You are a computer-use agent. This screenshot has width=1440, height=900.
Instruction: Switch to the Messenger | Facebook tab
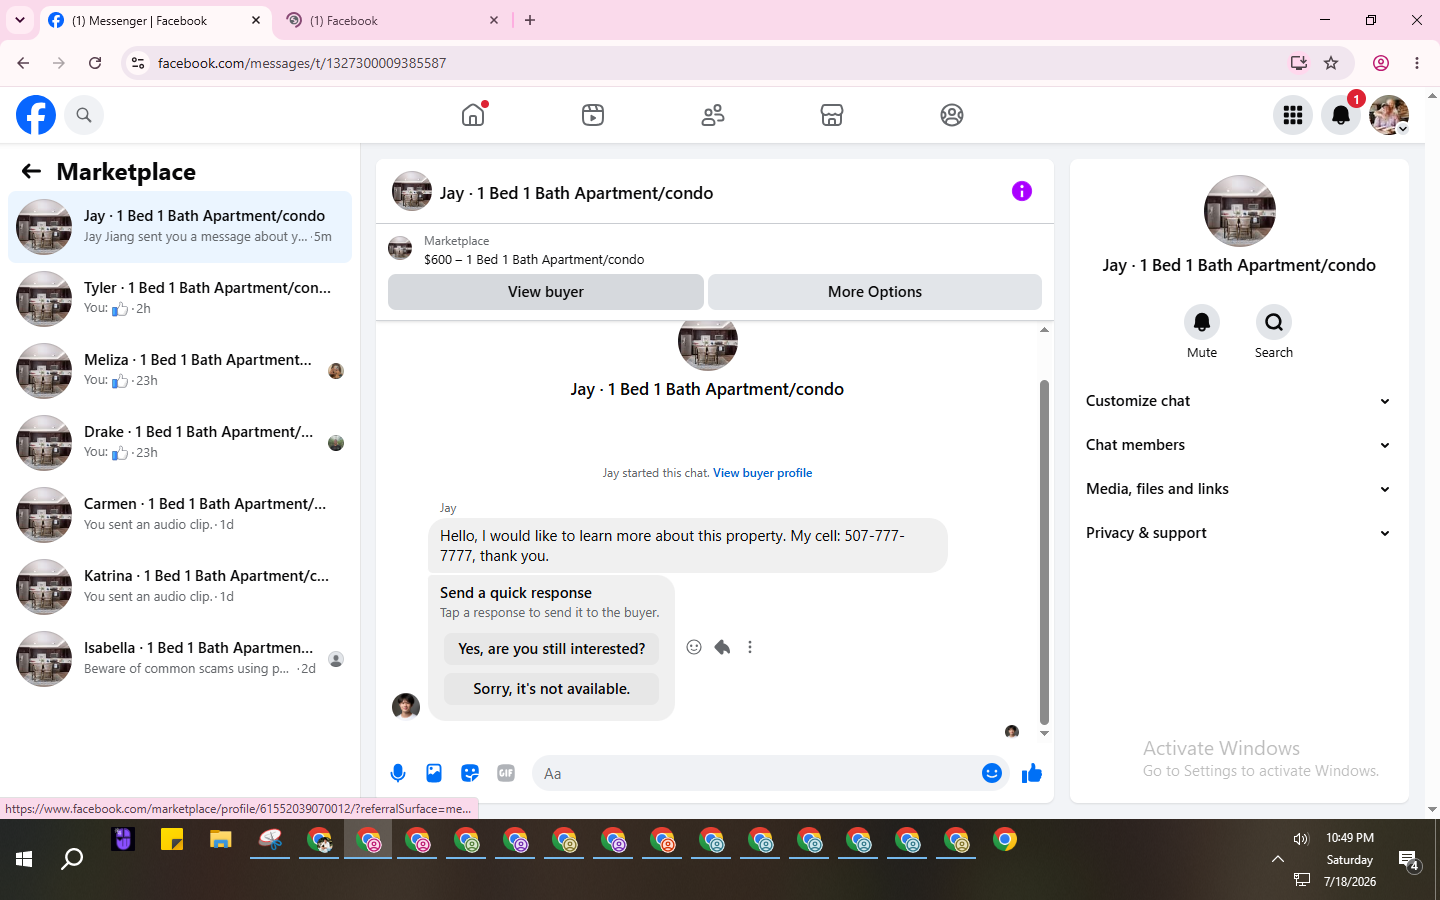[156, 20]
